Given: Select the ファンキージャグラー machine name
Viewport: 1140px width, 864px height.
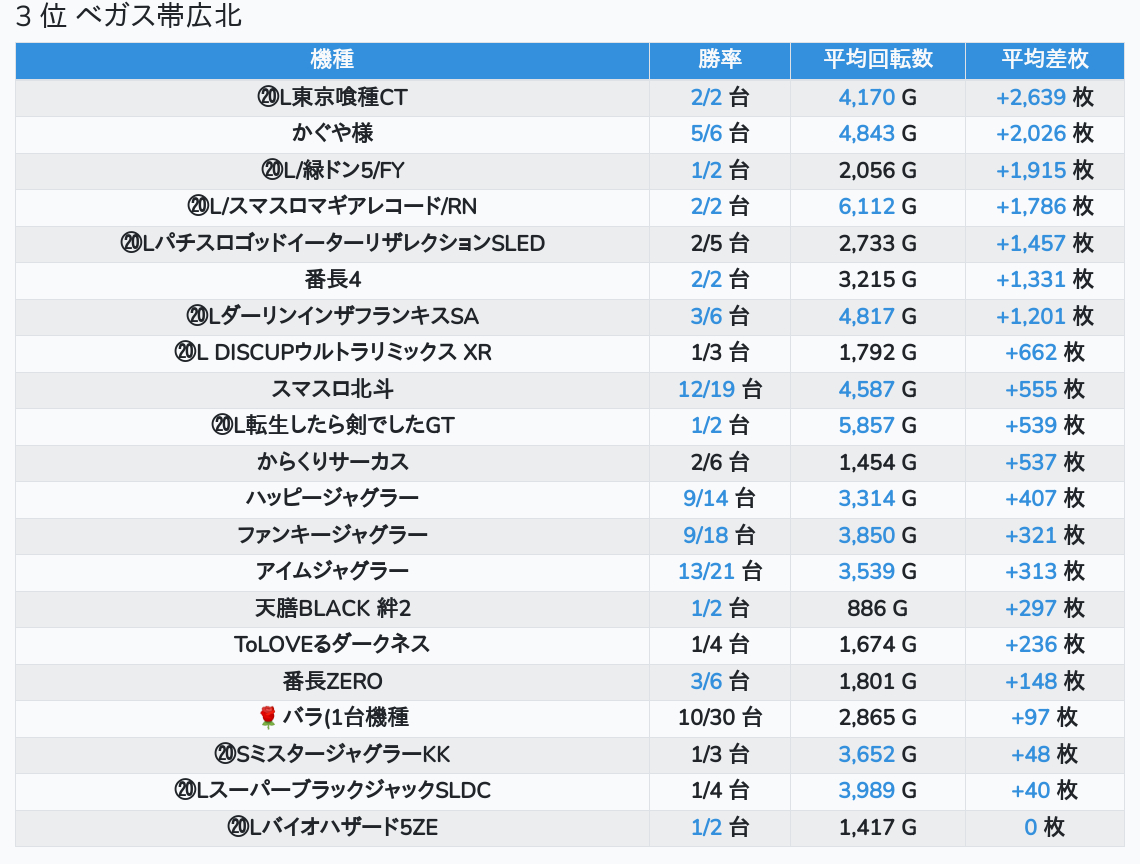Looking at the screenshot, I should tap(332, 535).
